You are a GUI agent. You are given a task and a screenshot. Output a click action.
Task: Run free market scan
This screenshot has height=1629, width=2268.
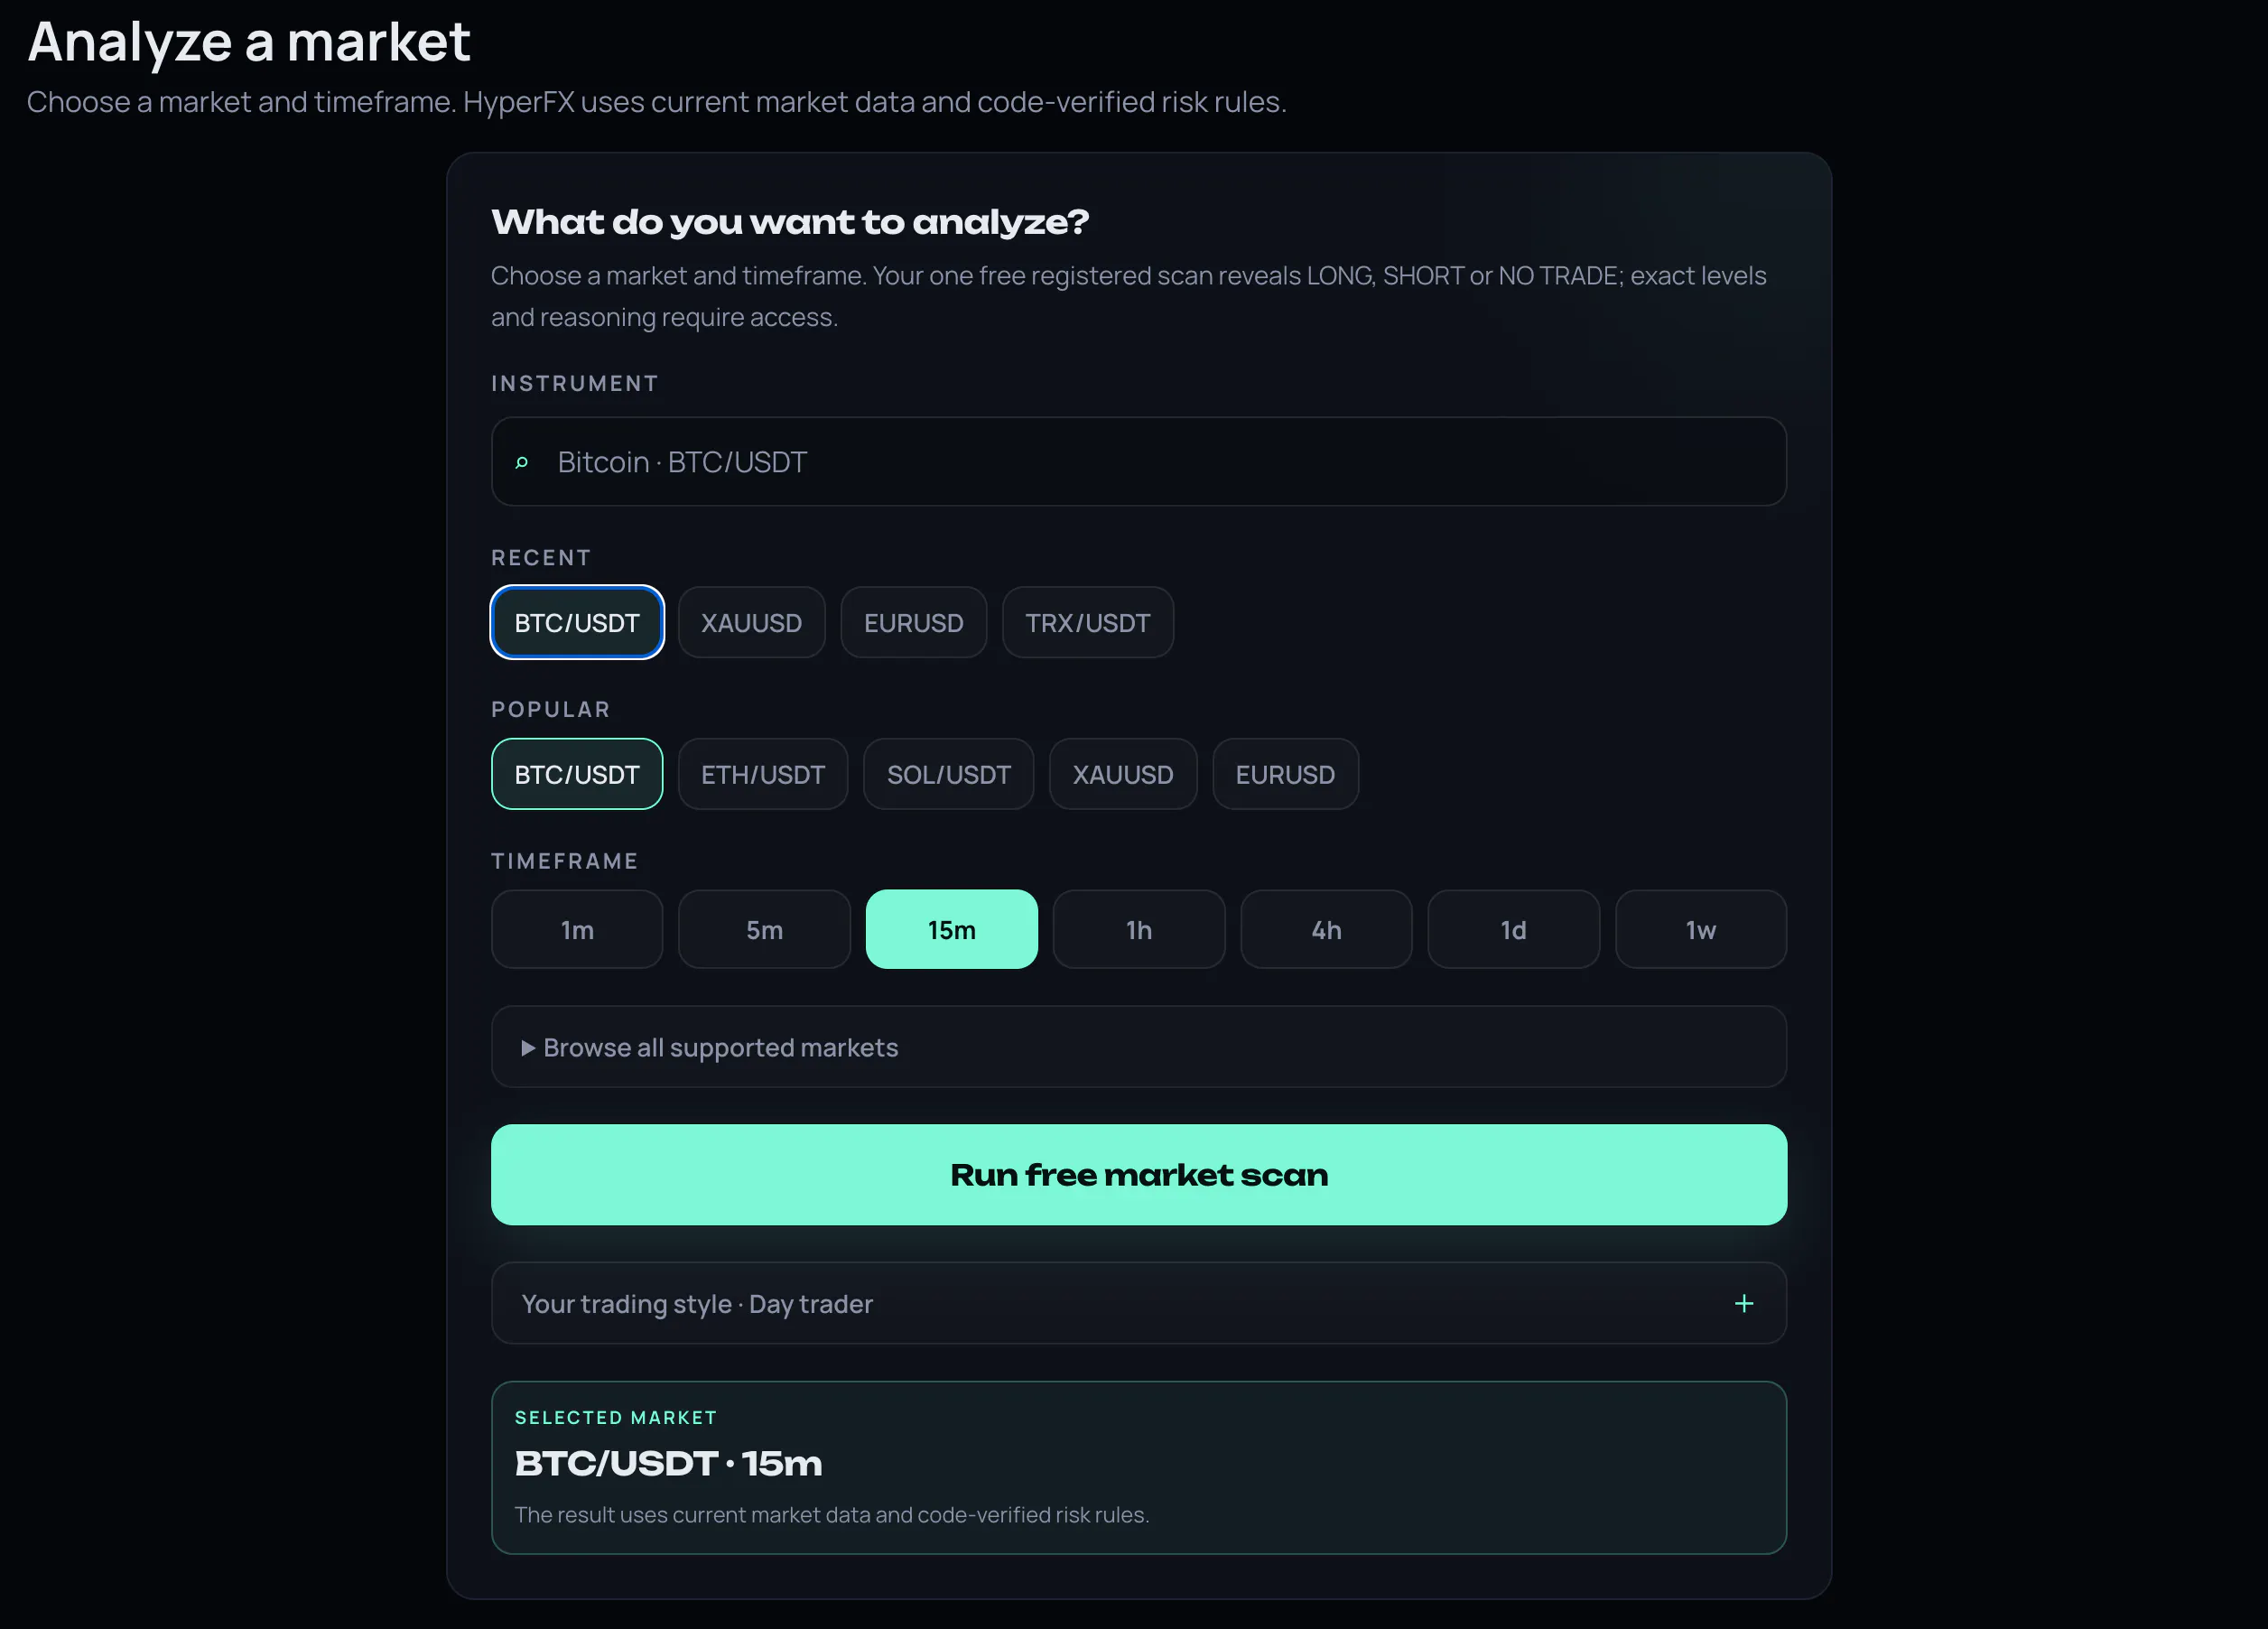pyautogui.click(x=1138, y=1174)
